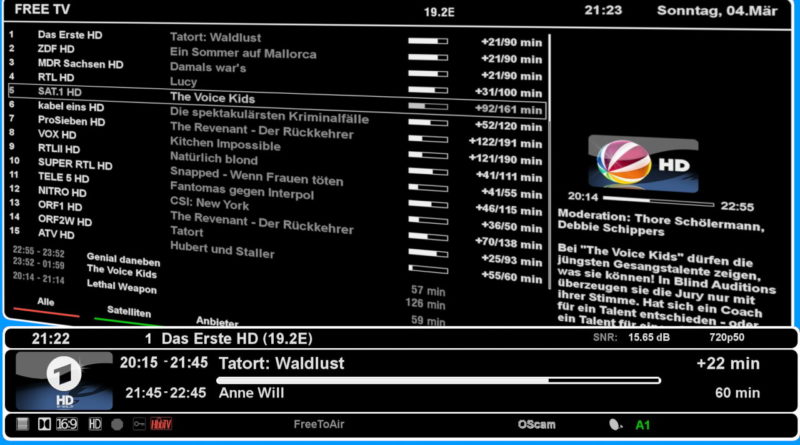Select channel ProSieben HD
This screenshot has width=800, height=445.
71,121
